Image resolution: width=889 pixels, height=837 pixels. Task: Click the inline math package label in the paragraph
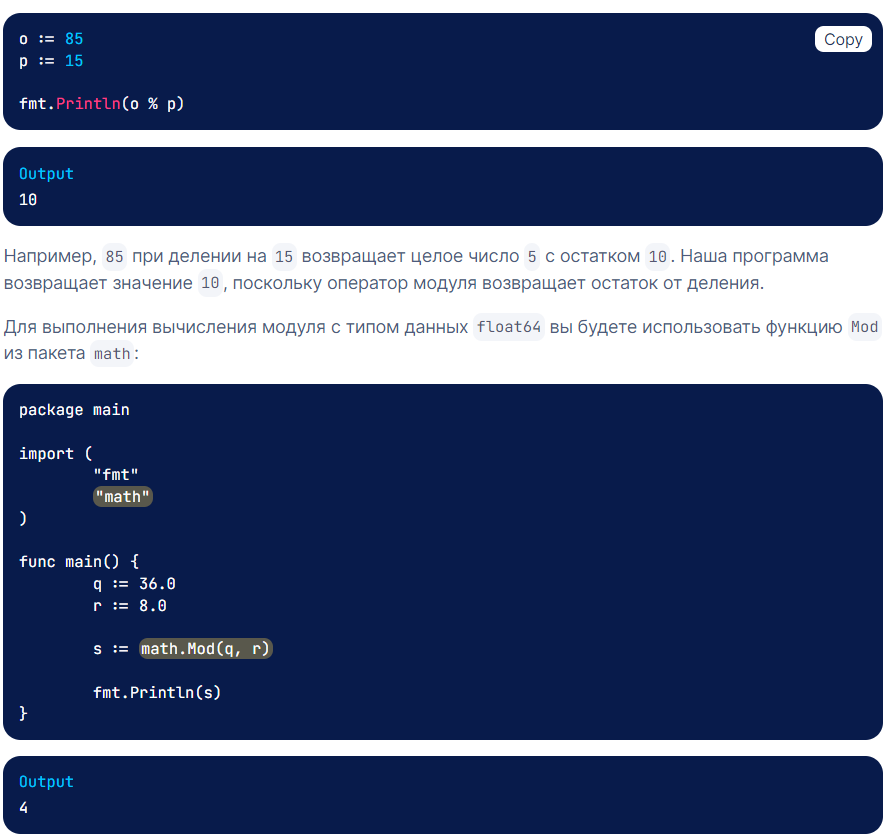(x=111, y=353)
